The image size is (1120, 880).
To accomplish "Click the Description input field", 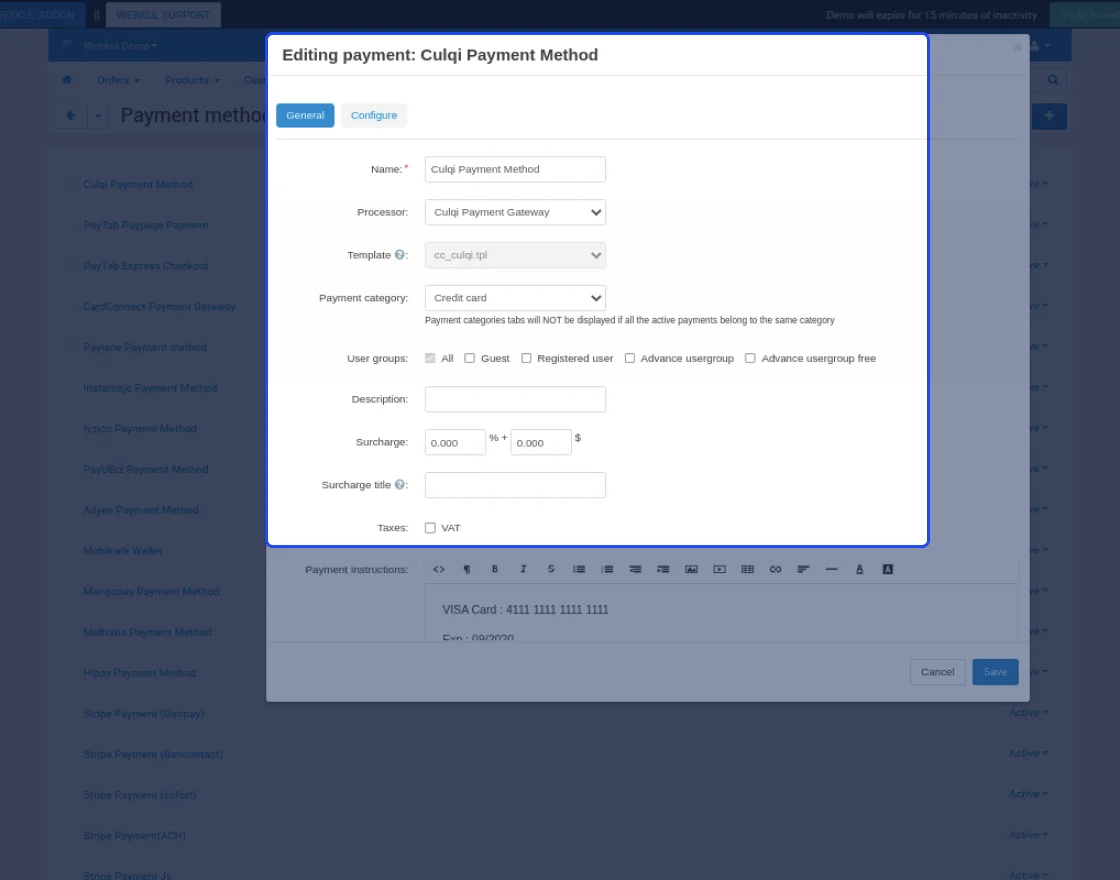I will pyautogui.click(x=515, y=399).
